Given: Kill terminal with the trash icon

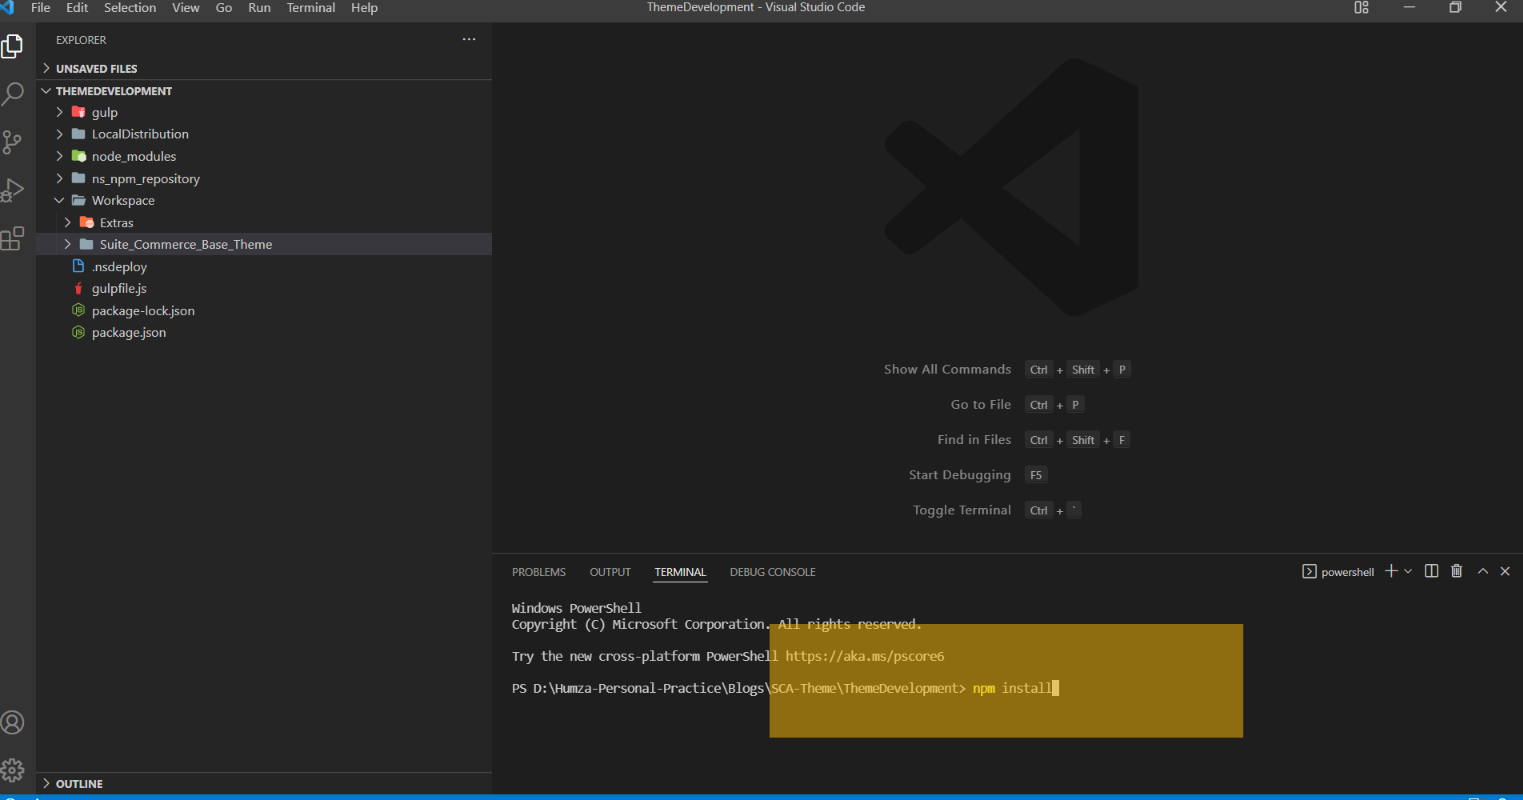Looking at the screenshot, I should (1457, 571).
